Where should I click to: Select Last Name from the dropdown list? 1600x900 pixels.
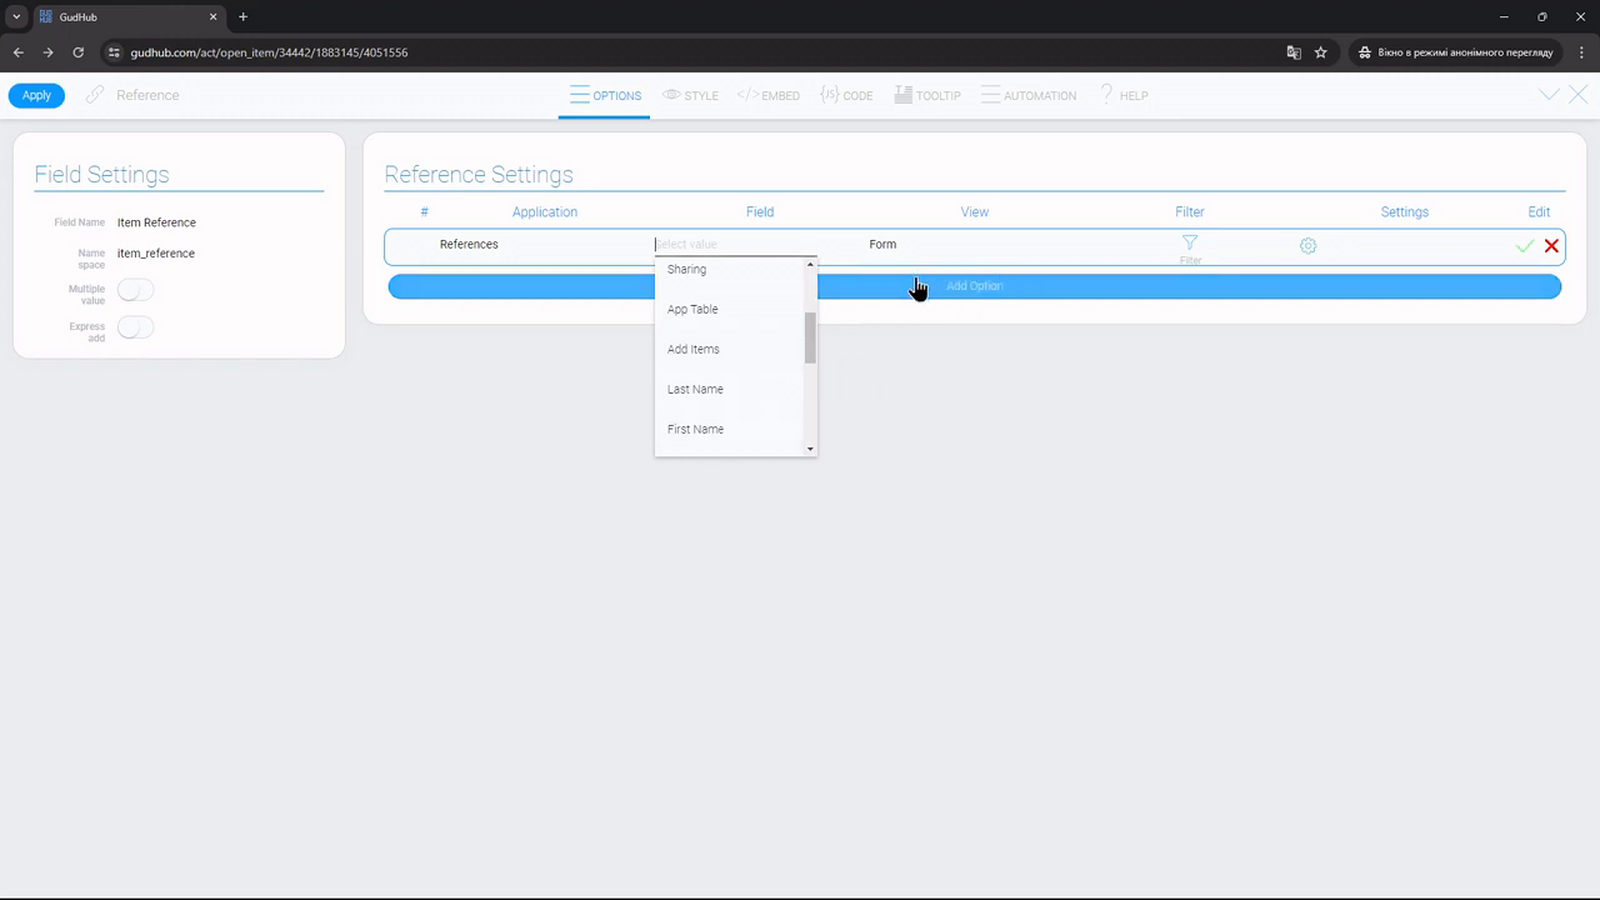coord(729,389)
